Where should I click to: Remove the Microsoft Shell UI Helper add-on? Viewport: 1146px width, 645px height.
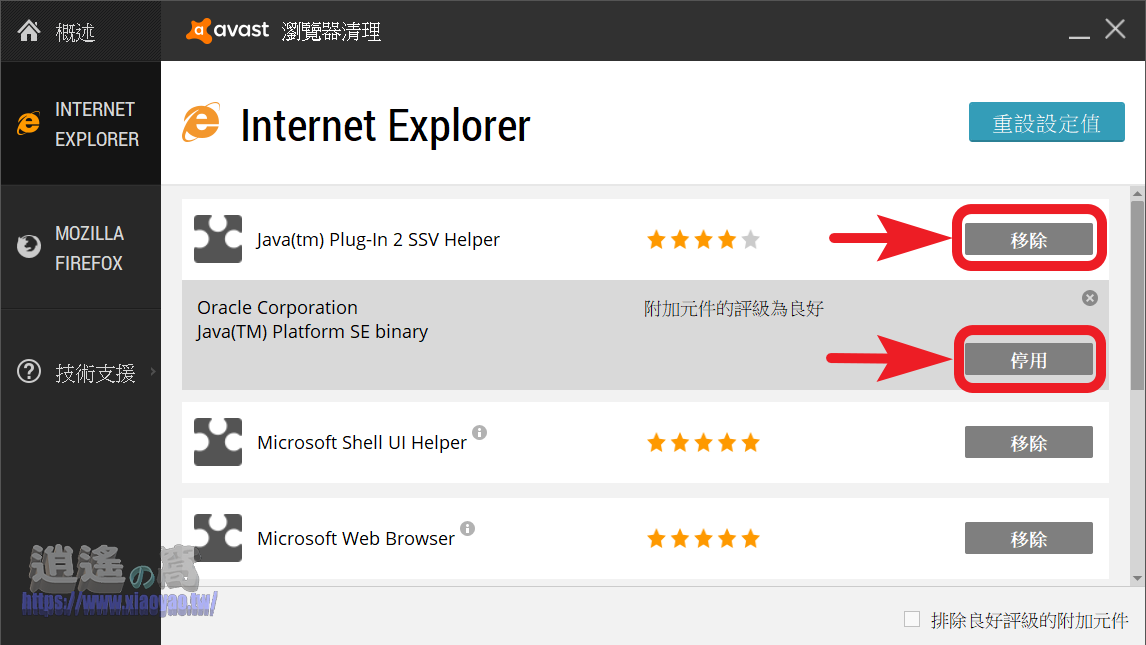[x=1028, y=442]
